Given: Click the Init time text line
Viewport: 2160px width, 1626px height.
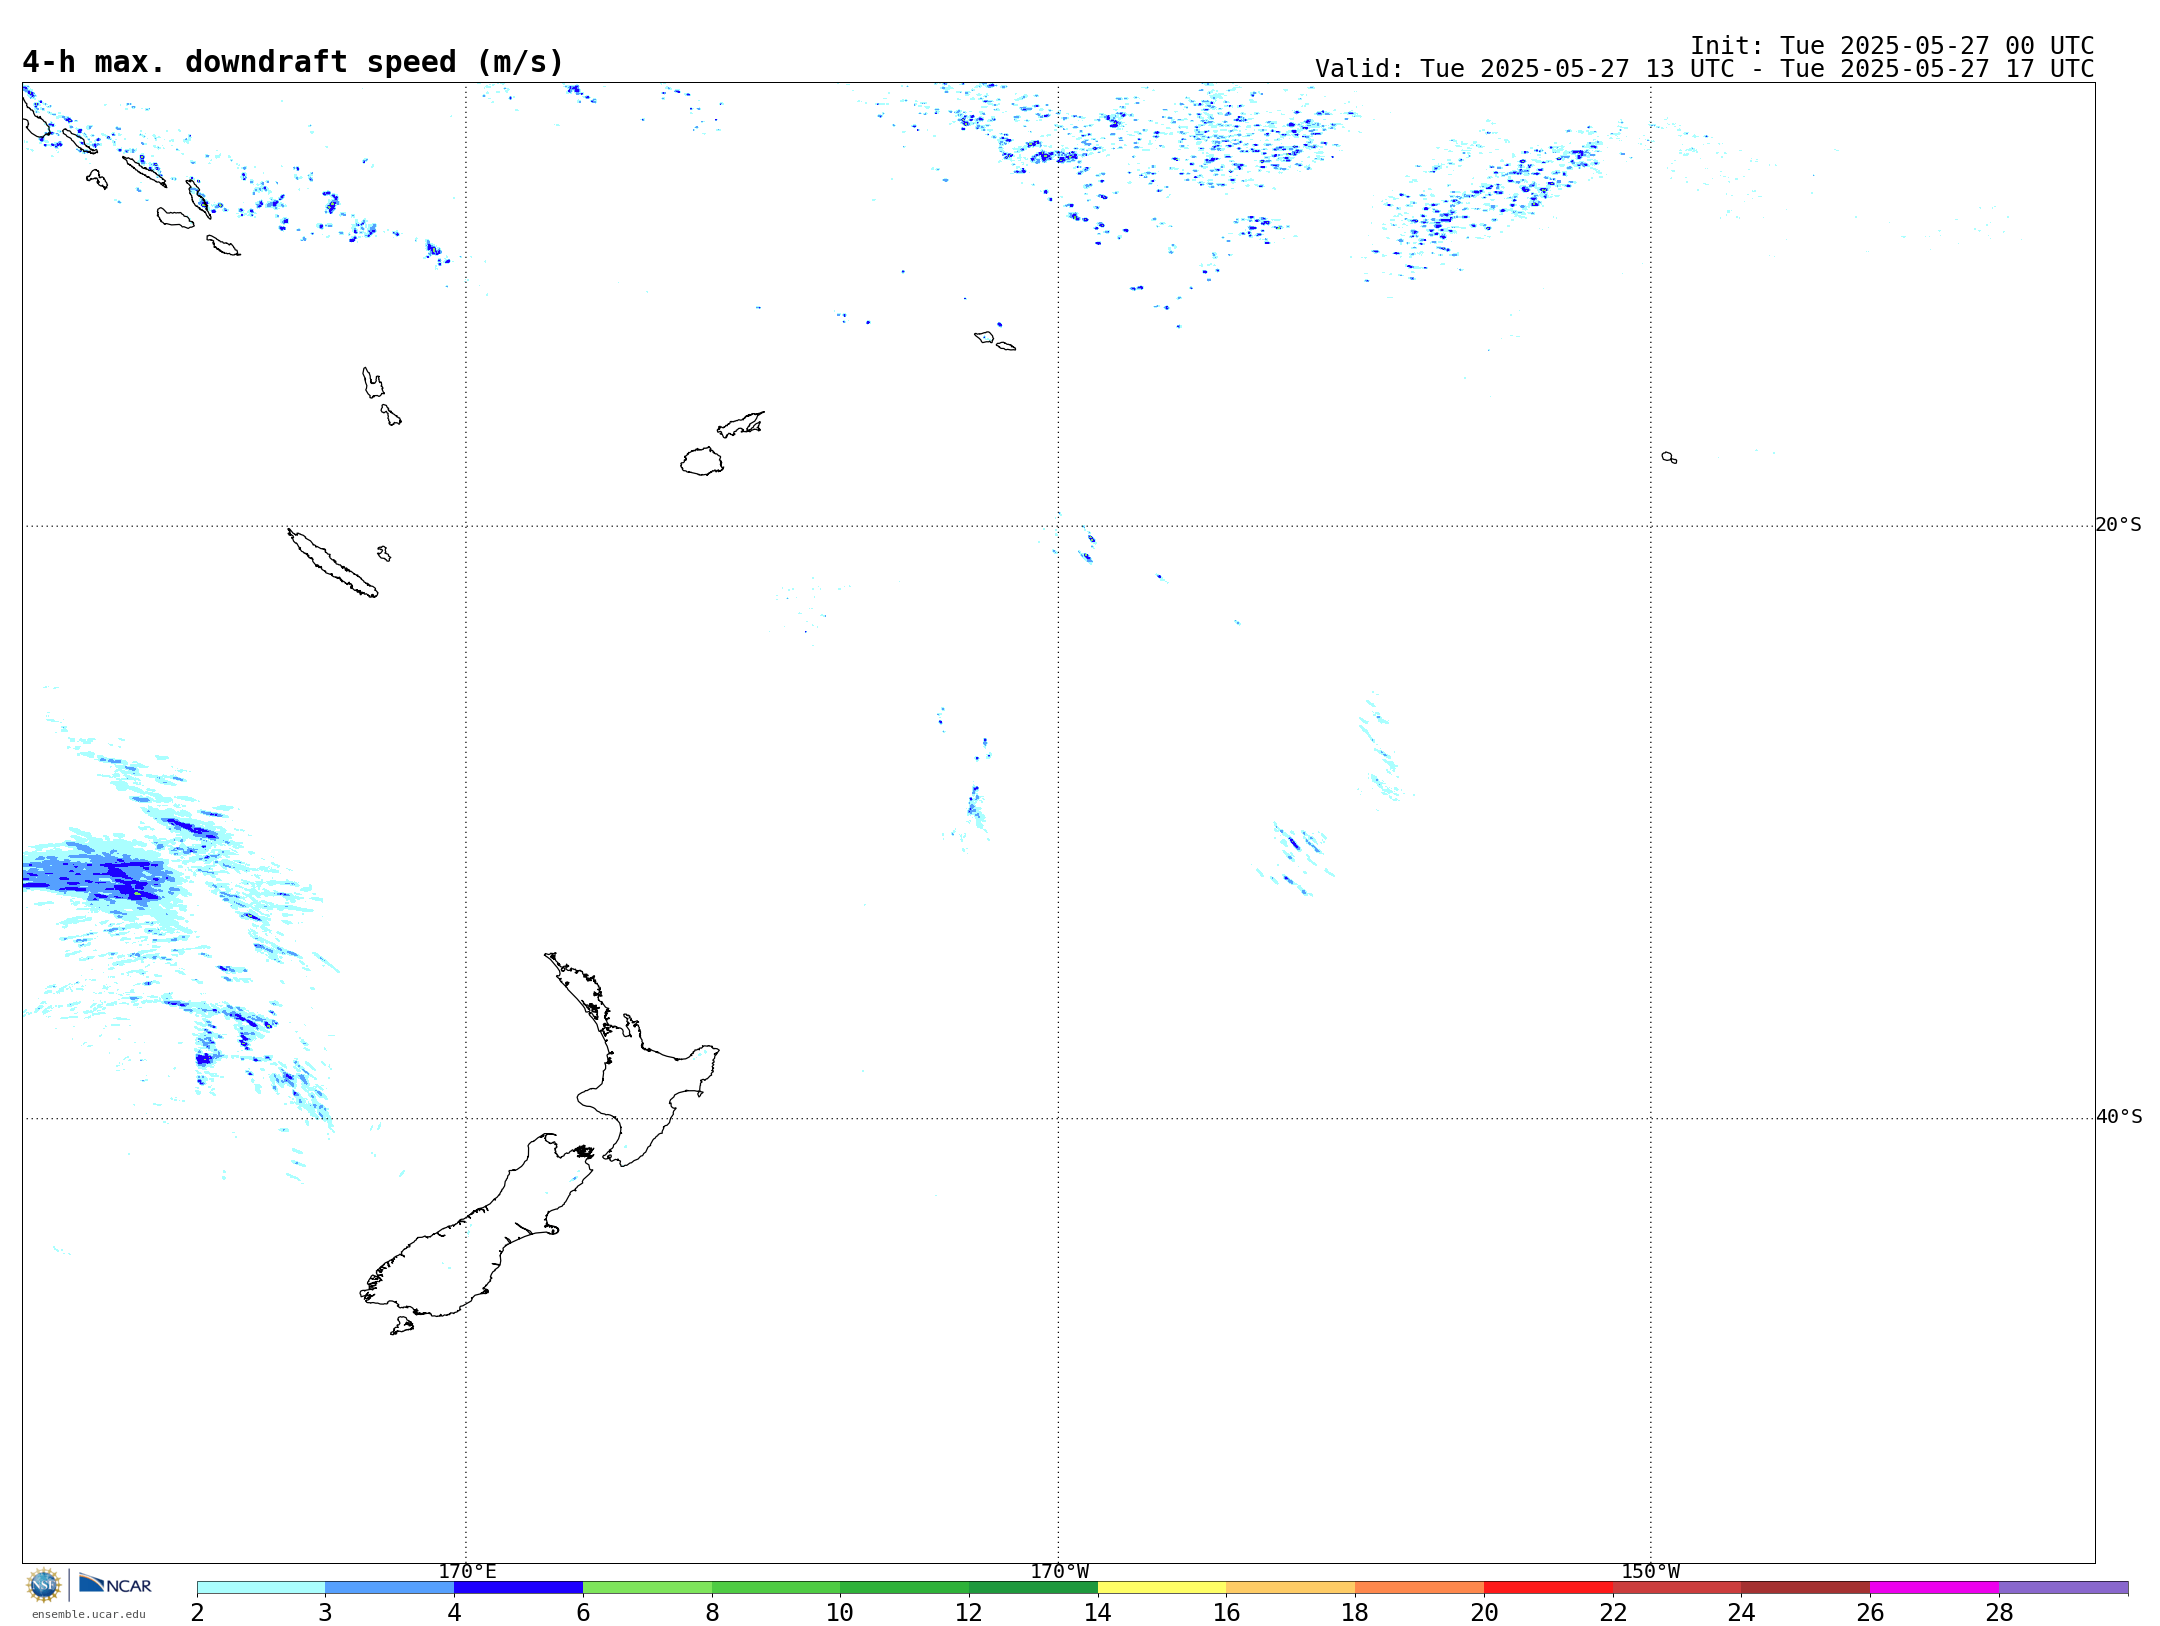Looking at the screenshot, I should [x=1892, y=46].
